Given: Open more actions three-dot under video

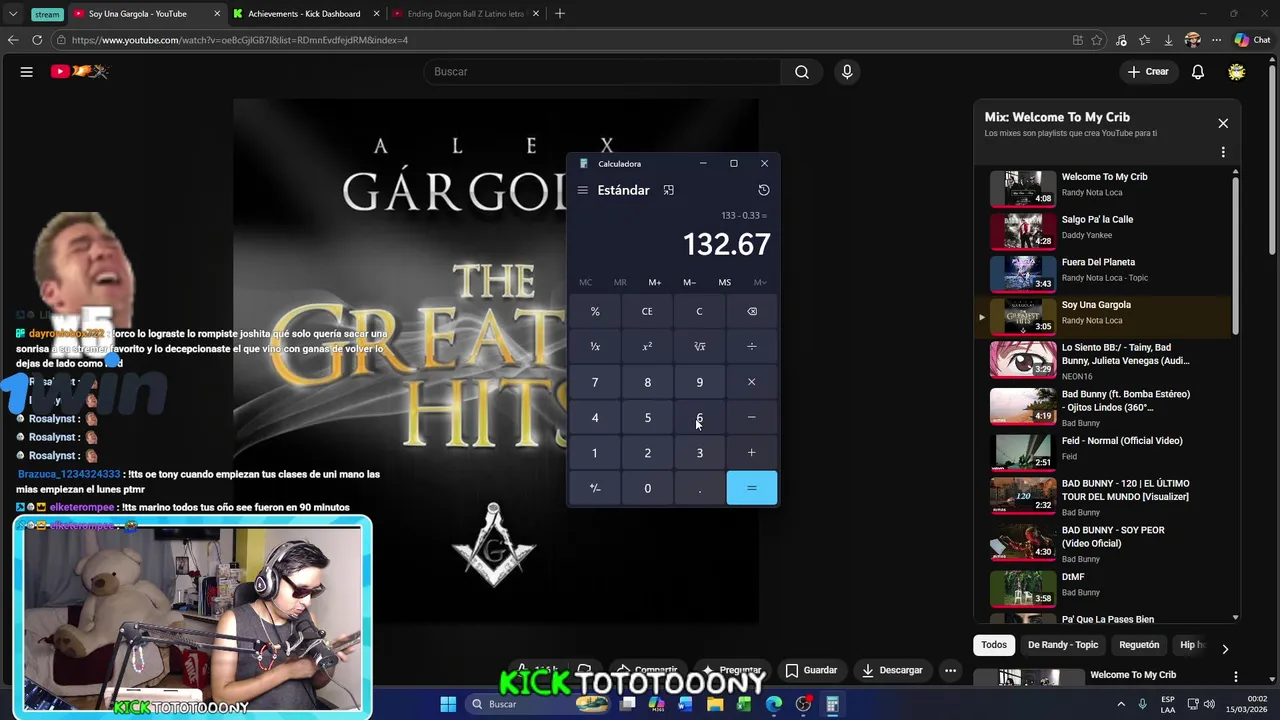Looking at the screenshot, I should (951, 670).
